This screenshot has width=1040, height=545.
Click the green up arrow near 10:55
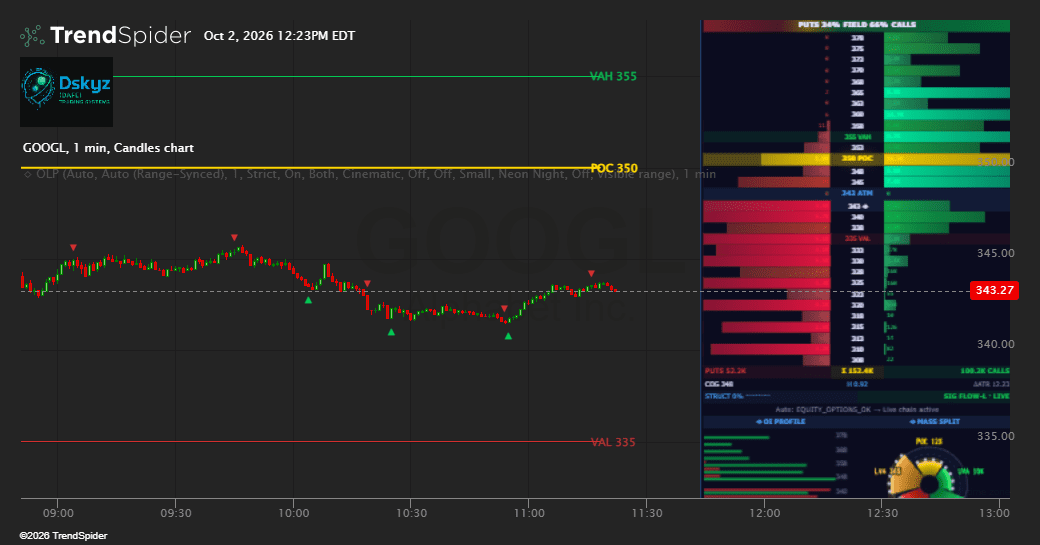[508, 336]
